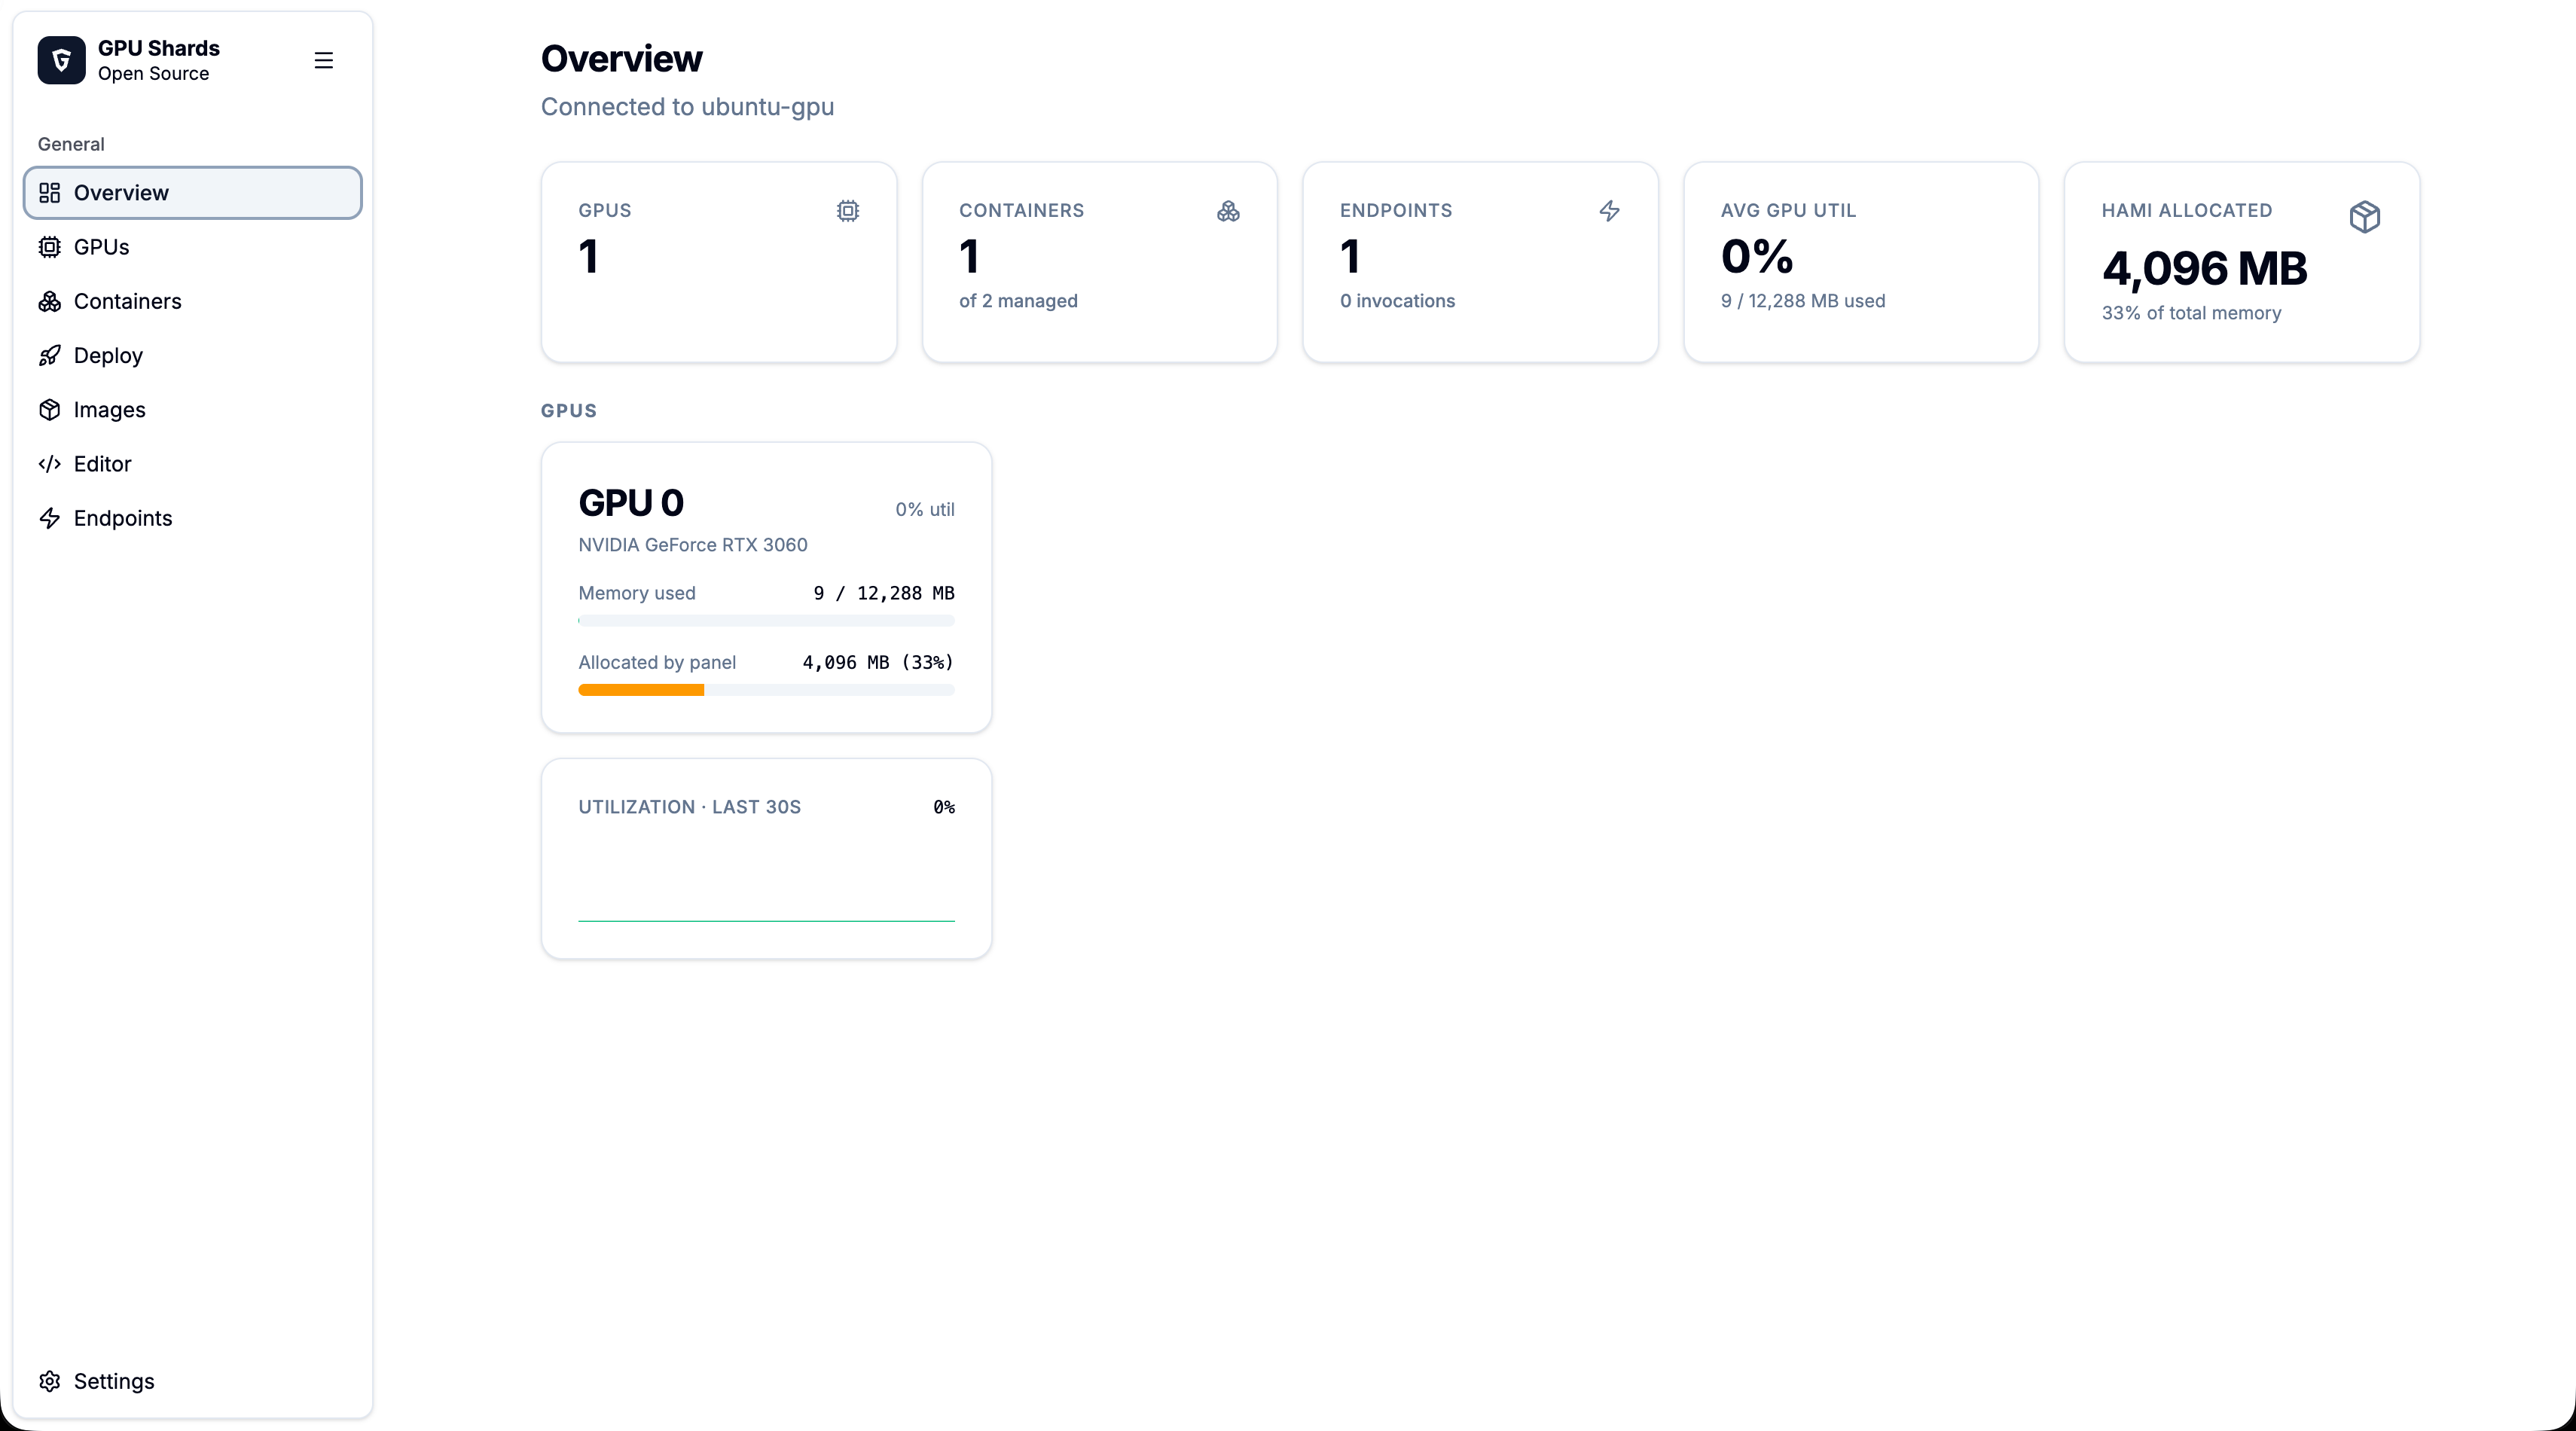Click the GPUs chip icon in the sidebar
2576x1431 pixels.
click(50, 247)
